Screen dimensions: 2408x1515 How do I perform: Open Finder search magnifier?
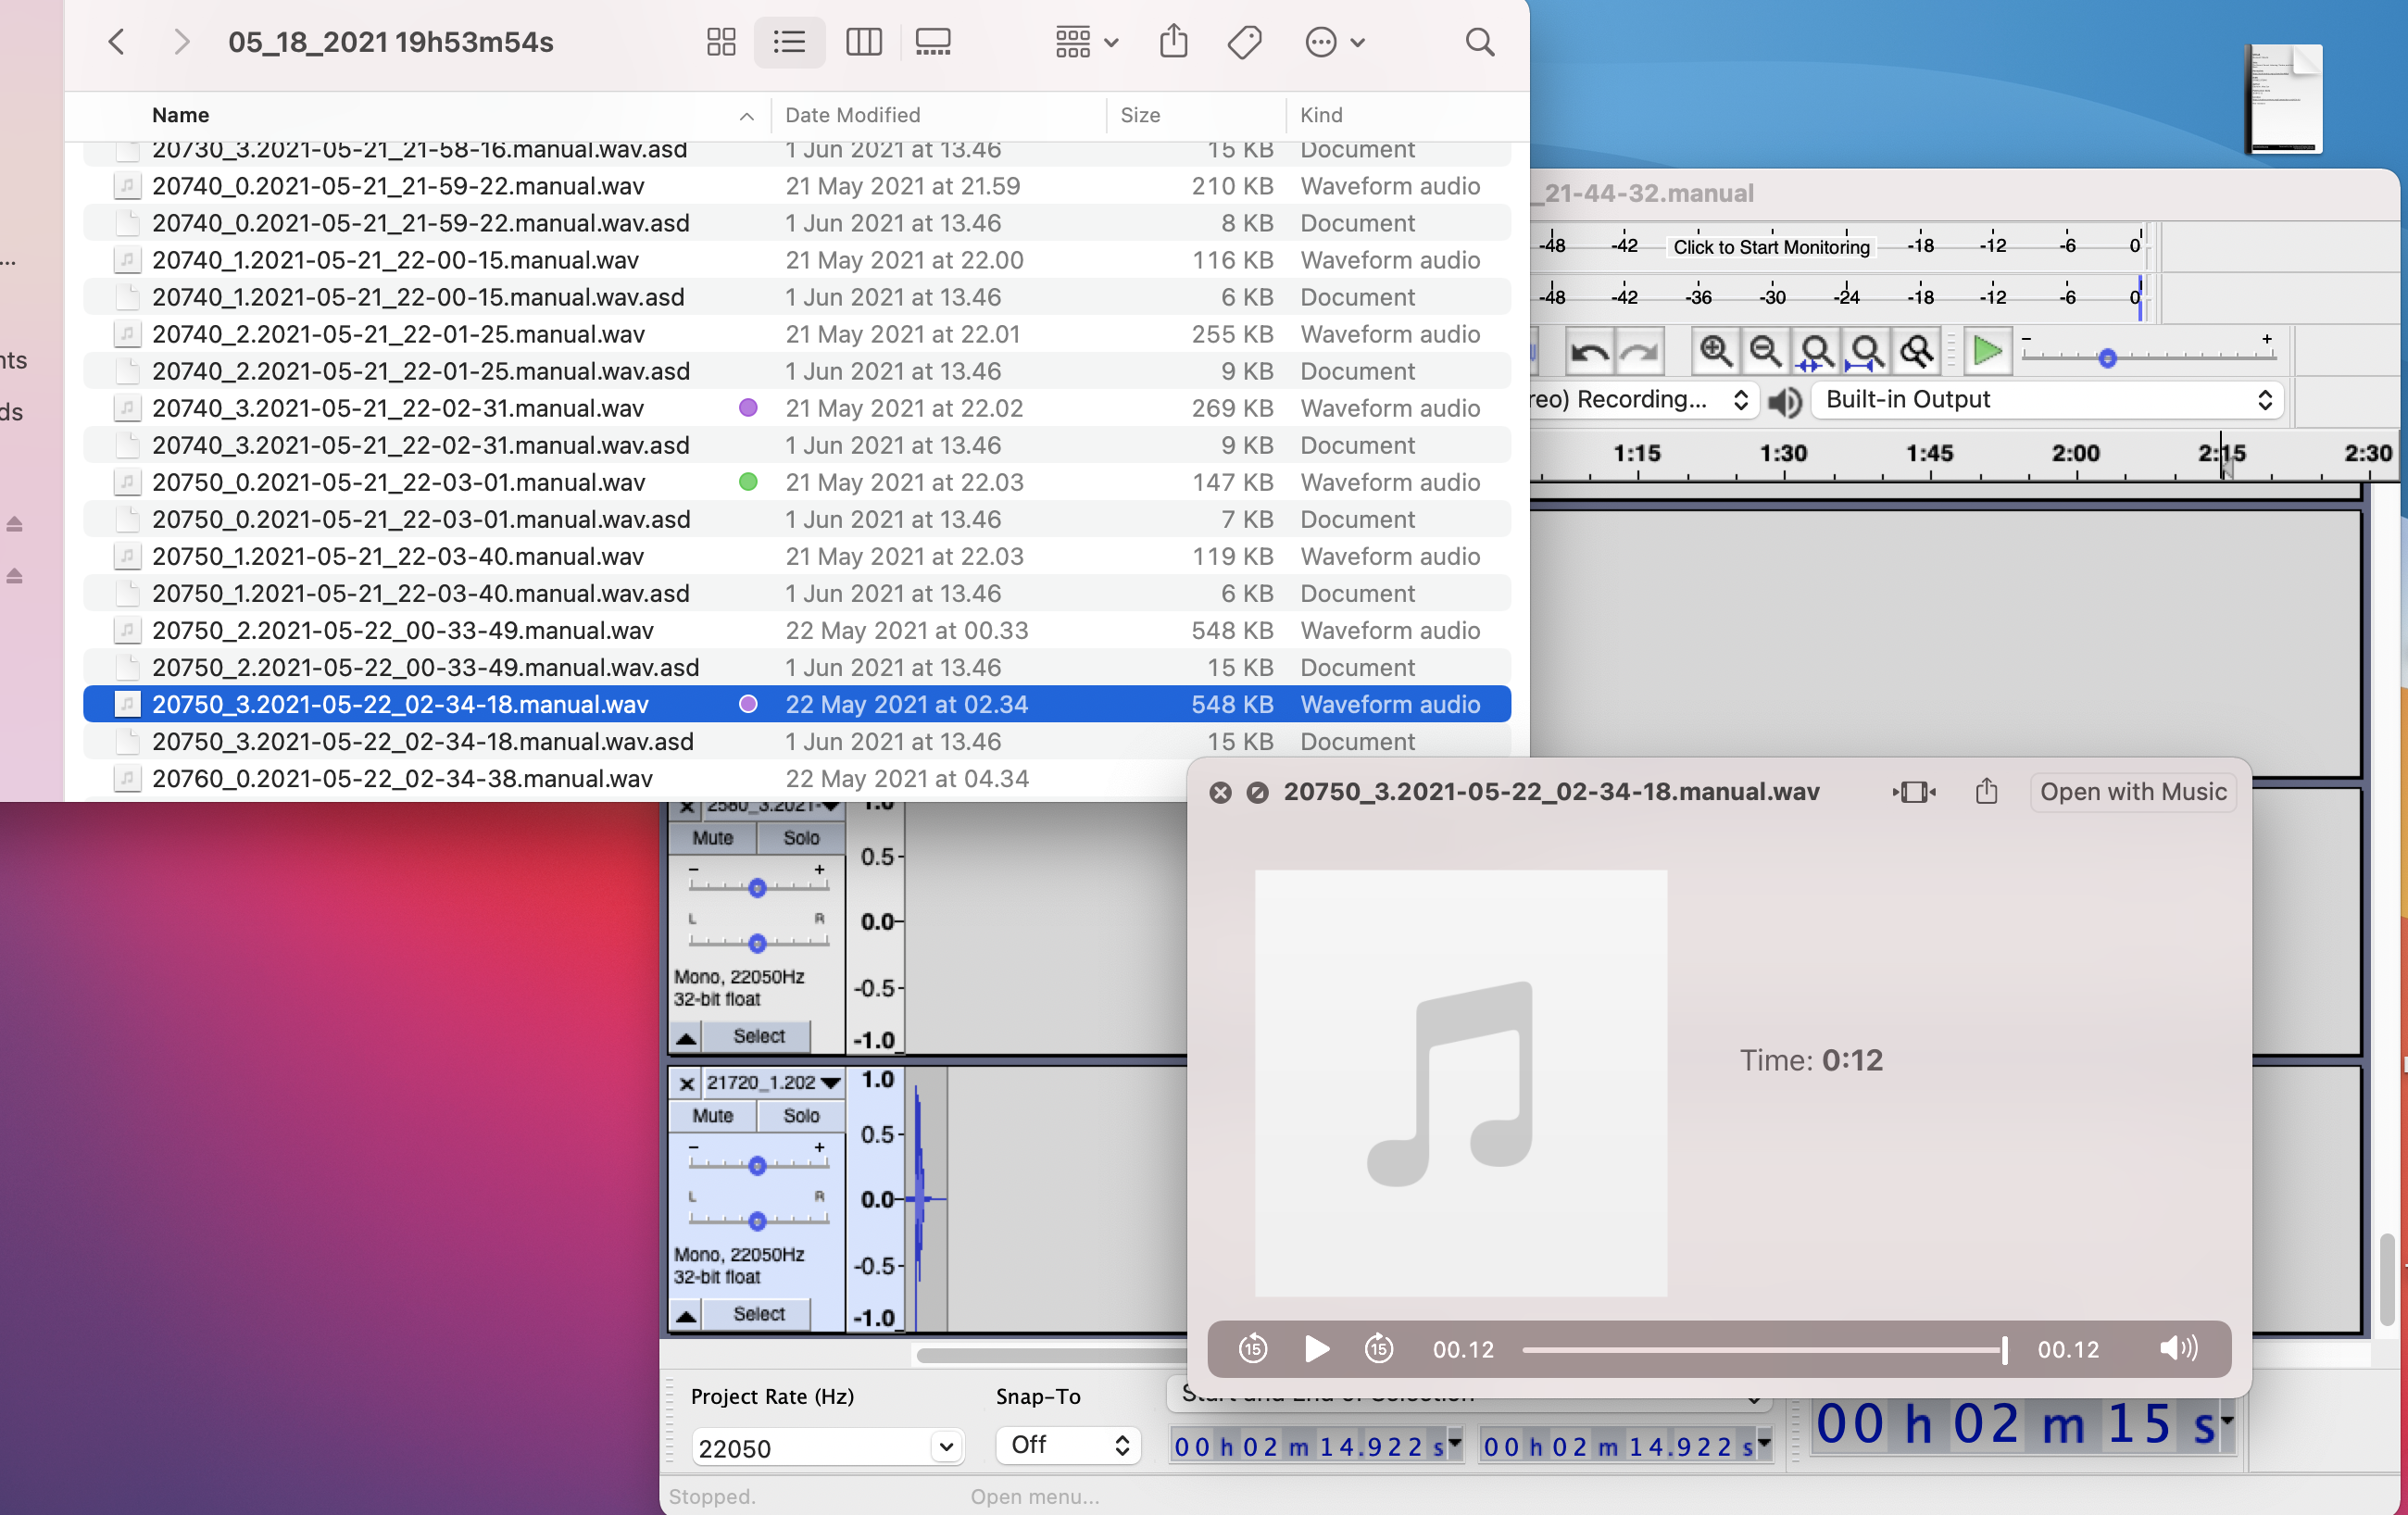click(1479, 42)
